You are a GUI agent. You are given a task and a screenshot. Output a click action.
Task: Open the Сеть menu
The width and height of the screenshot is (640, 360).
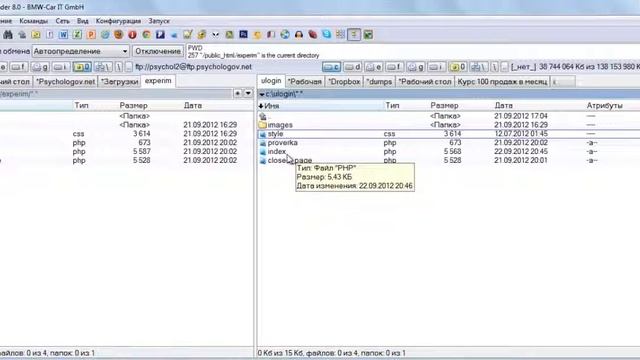pos(62,21)
